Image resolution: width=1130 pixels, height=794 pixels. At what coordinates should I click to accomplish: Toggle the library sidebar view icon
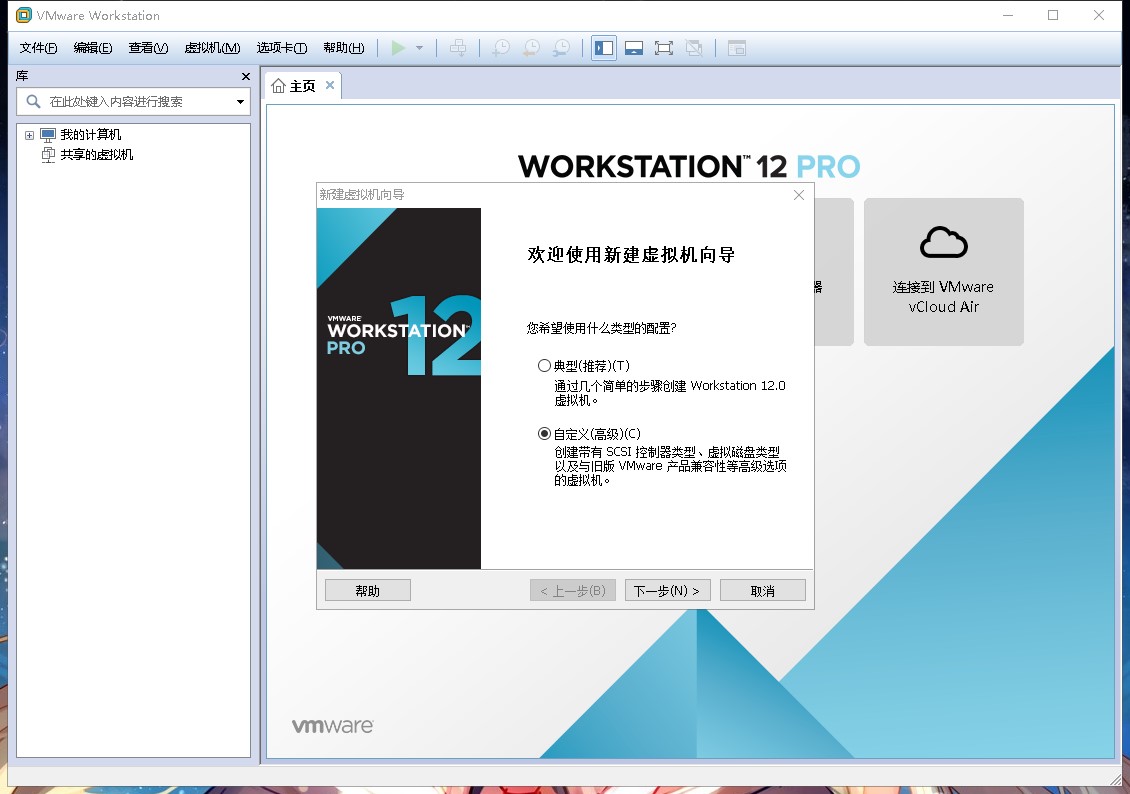604,48
